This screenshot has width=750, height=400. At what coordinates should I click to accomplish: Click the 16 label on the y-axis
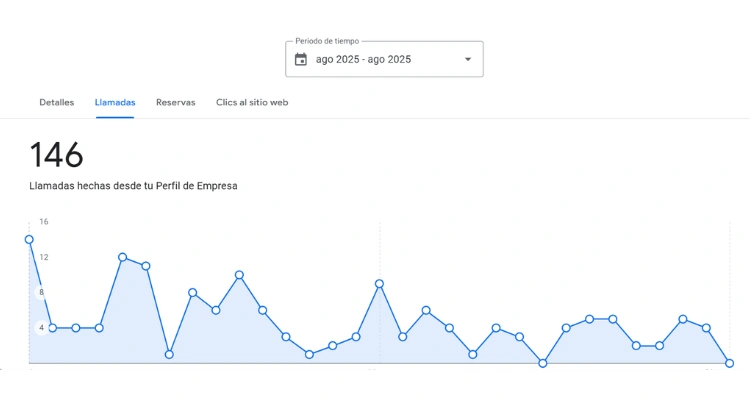pyautogui.click(x=44, y=222)
